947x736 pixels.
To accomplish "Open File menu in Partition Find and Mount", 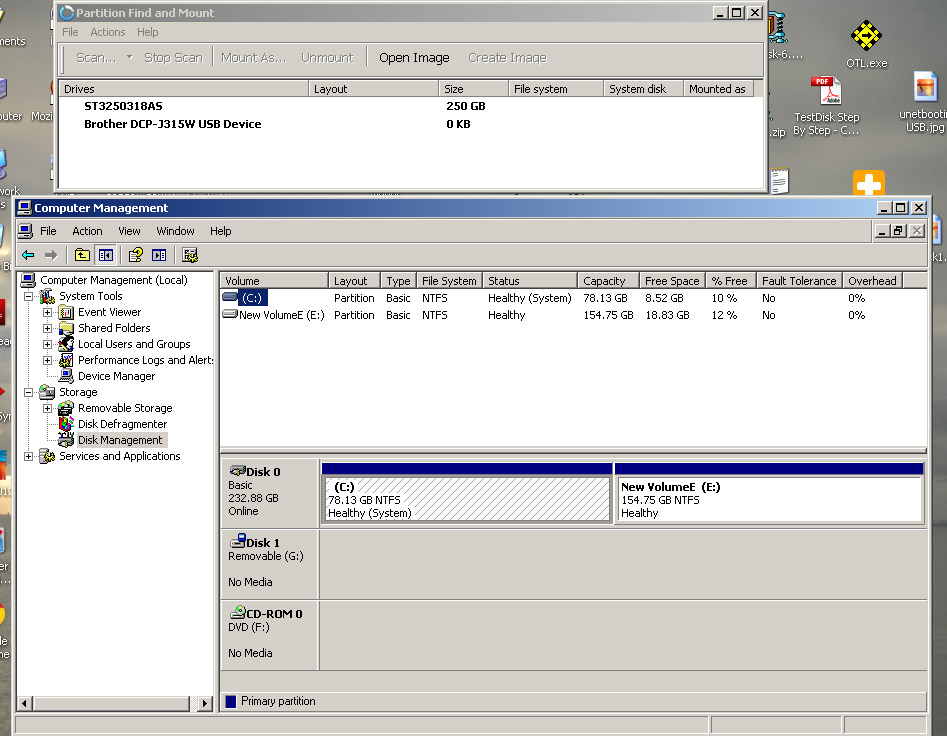I will tap(70, 32).
